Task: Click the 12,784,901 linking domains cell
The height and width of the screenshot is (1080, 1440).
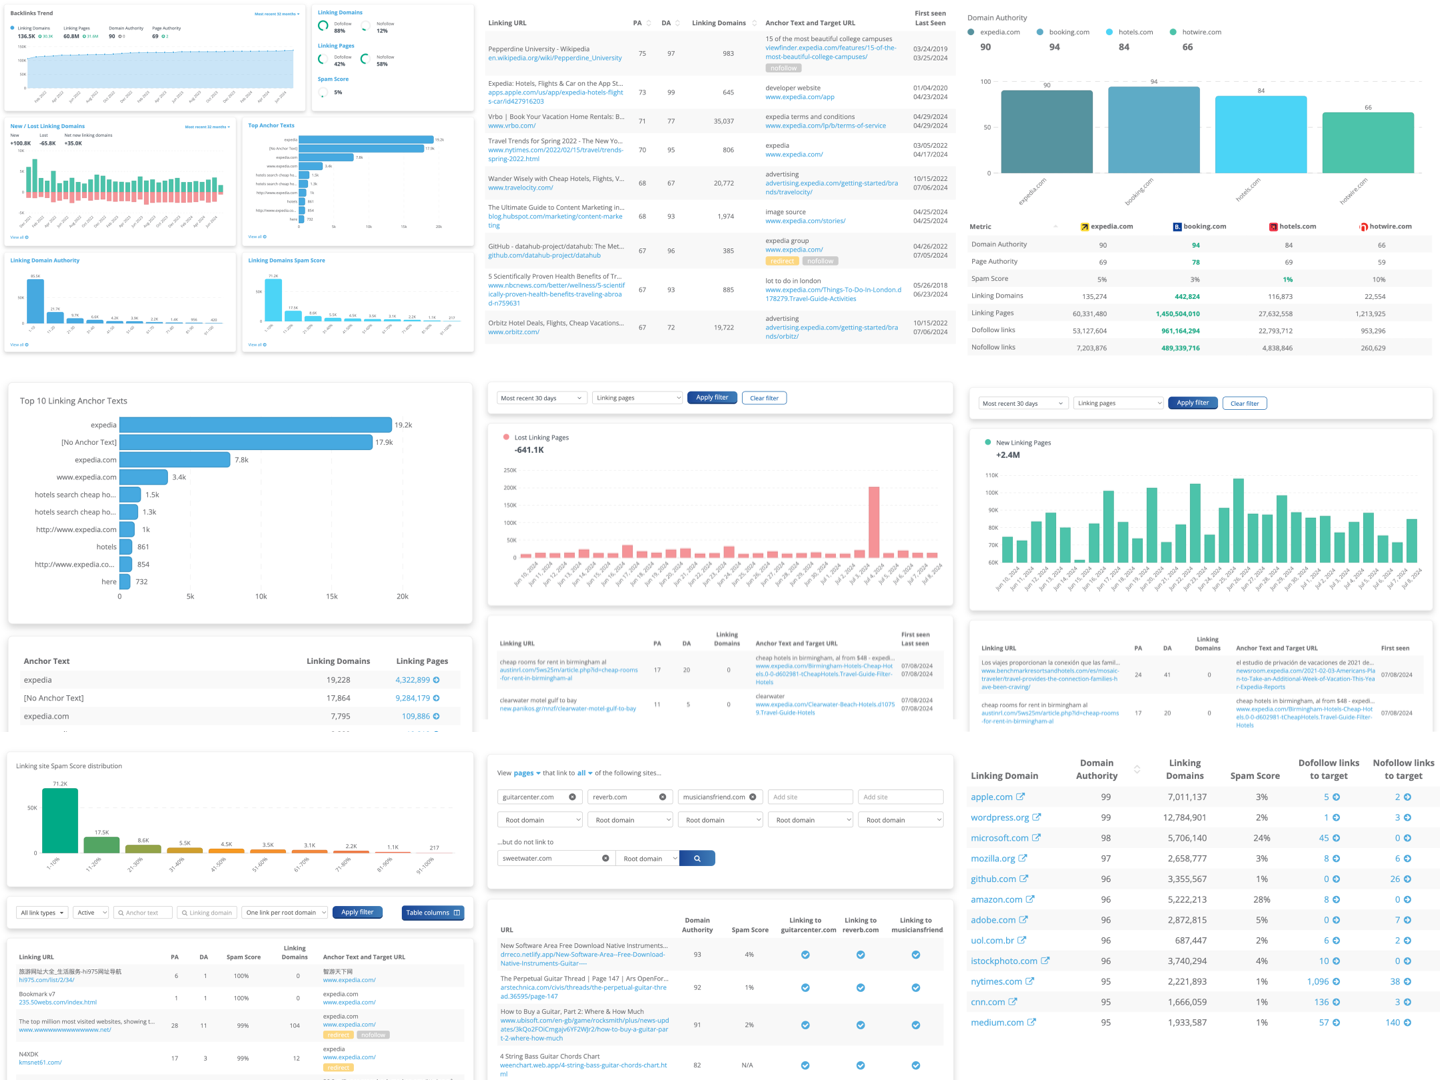Action: (1185, 817)
